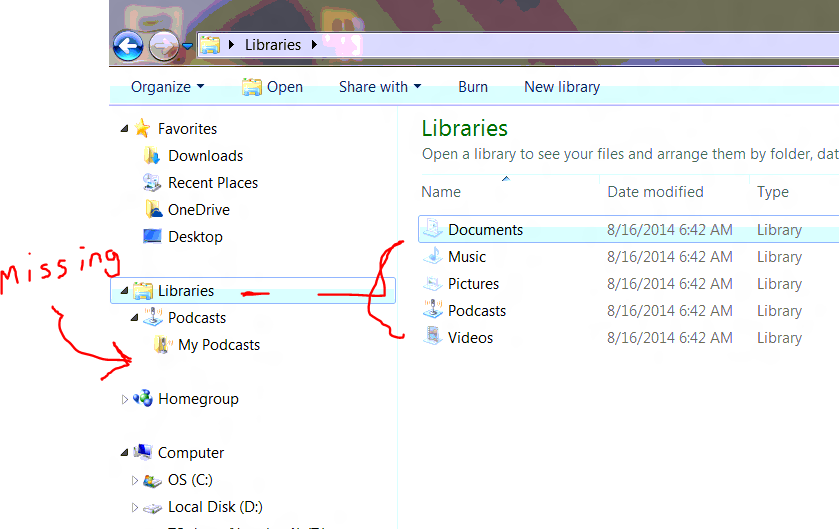Click the Homegroup icon

pos(143,398)
